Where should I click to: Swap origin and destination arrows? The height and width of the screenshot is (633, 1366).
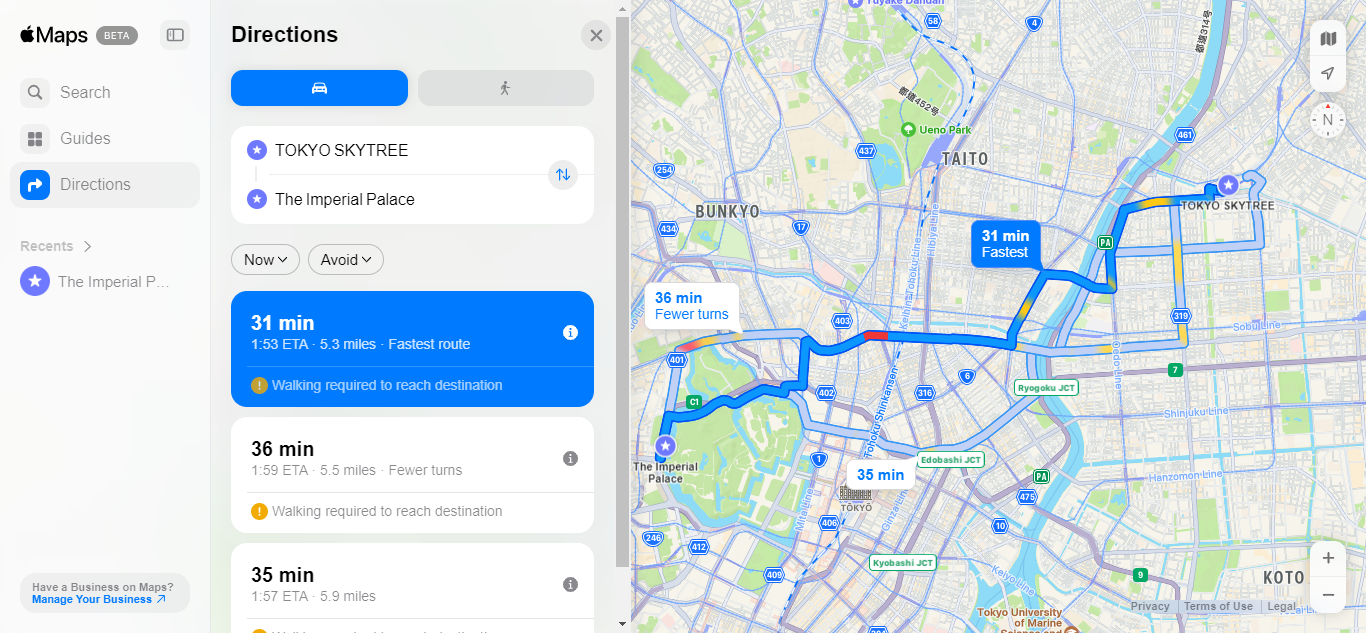563,175
